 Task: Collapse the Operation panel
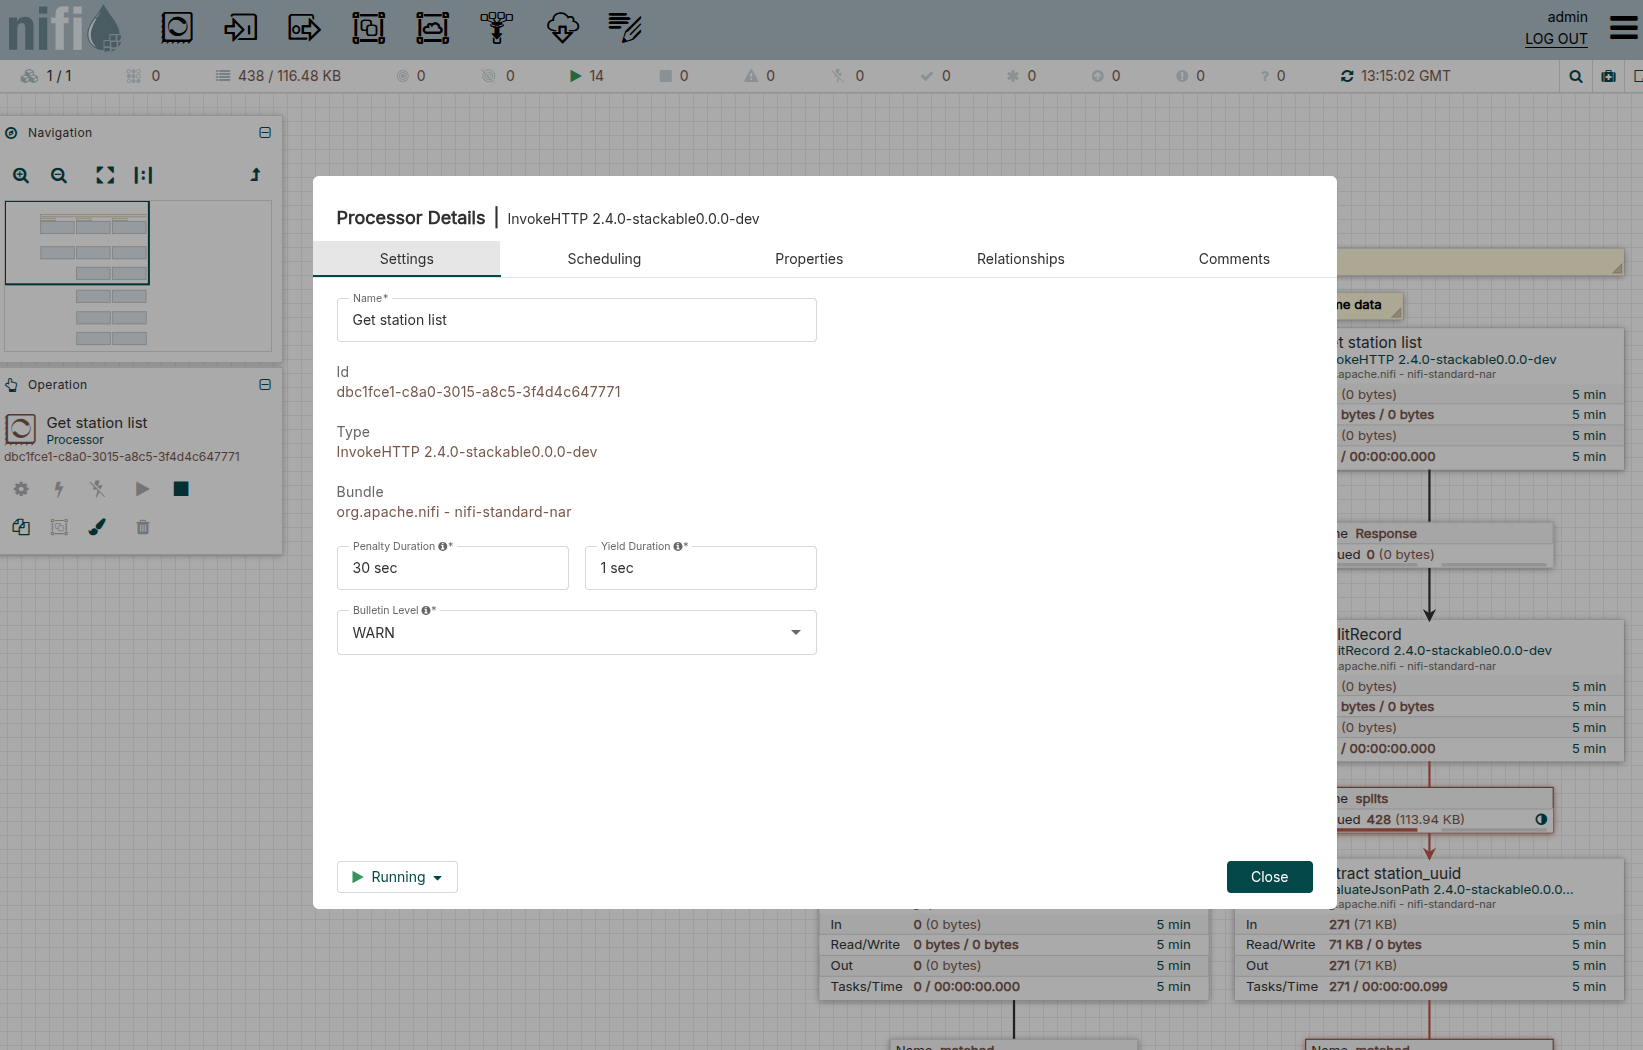[x=265, y=385]
